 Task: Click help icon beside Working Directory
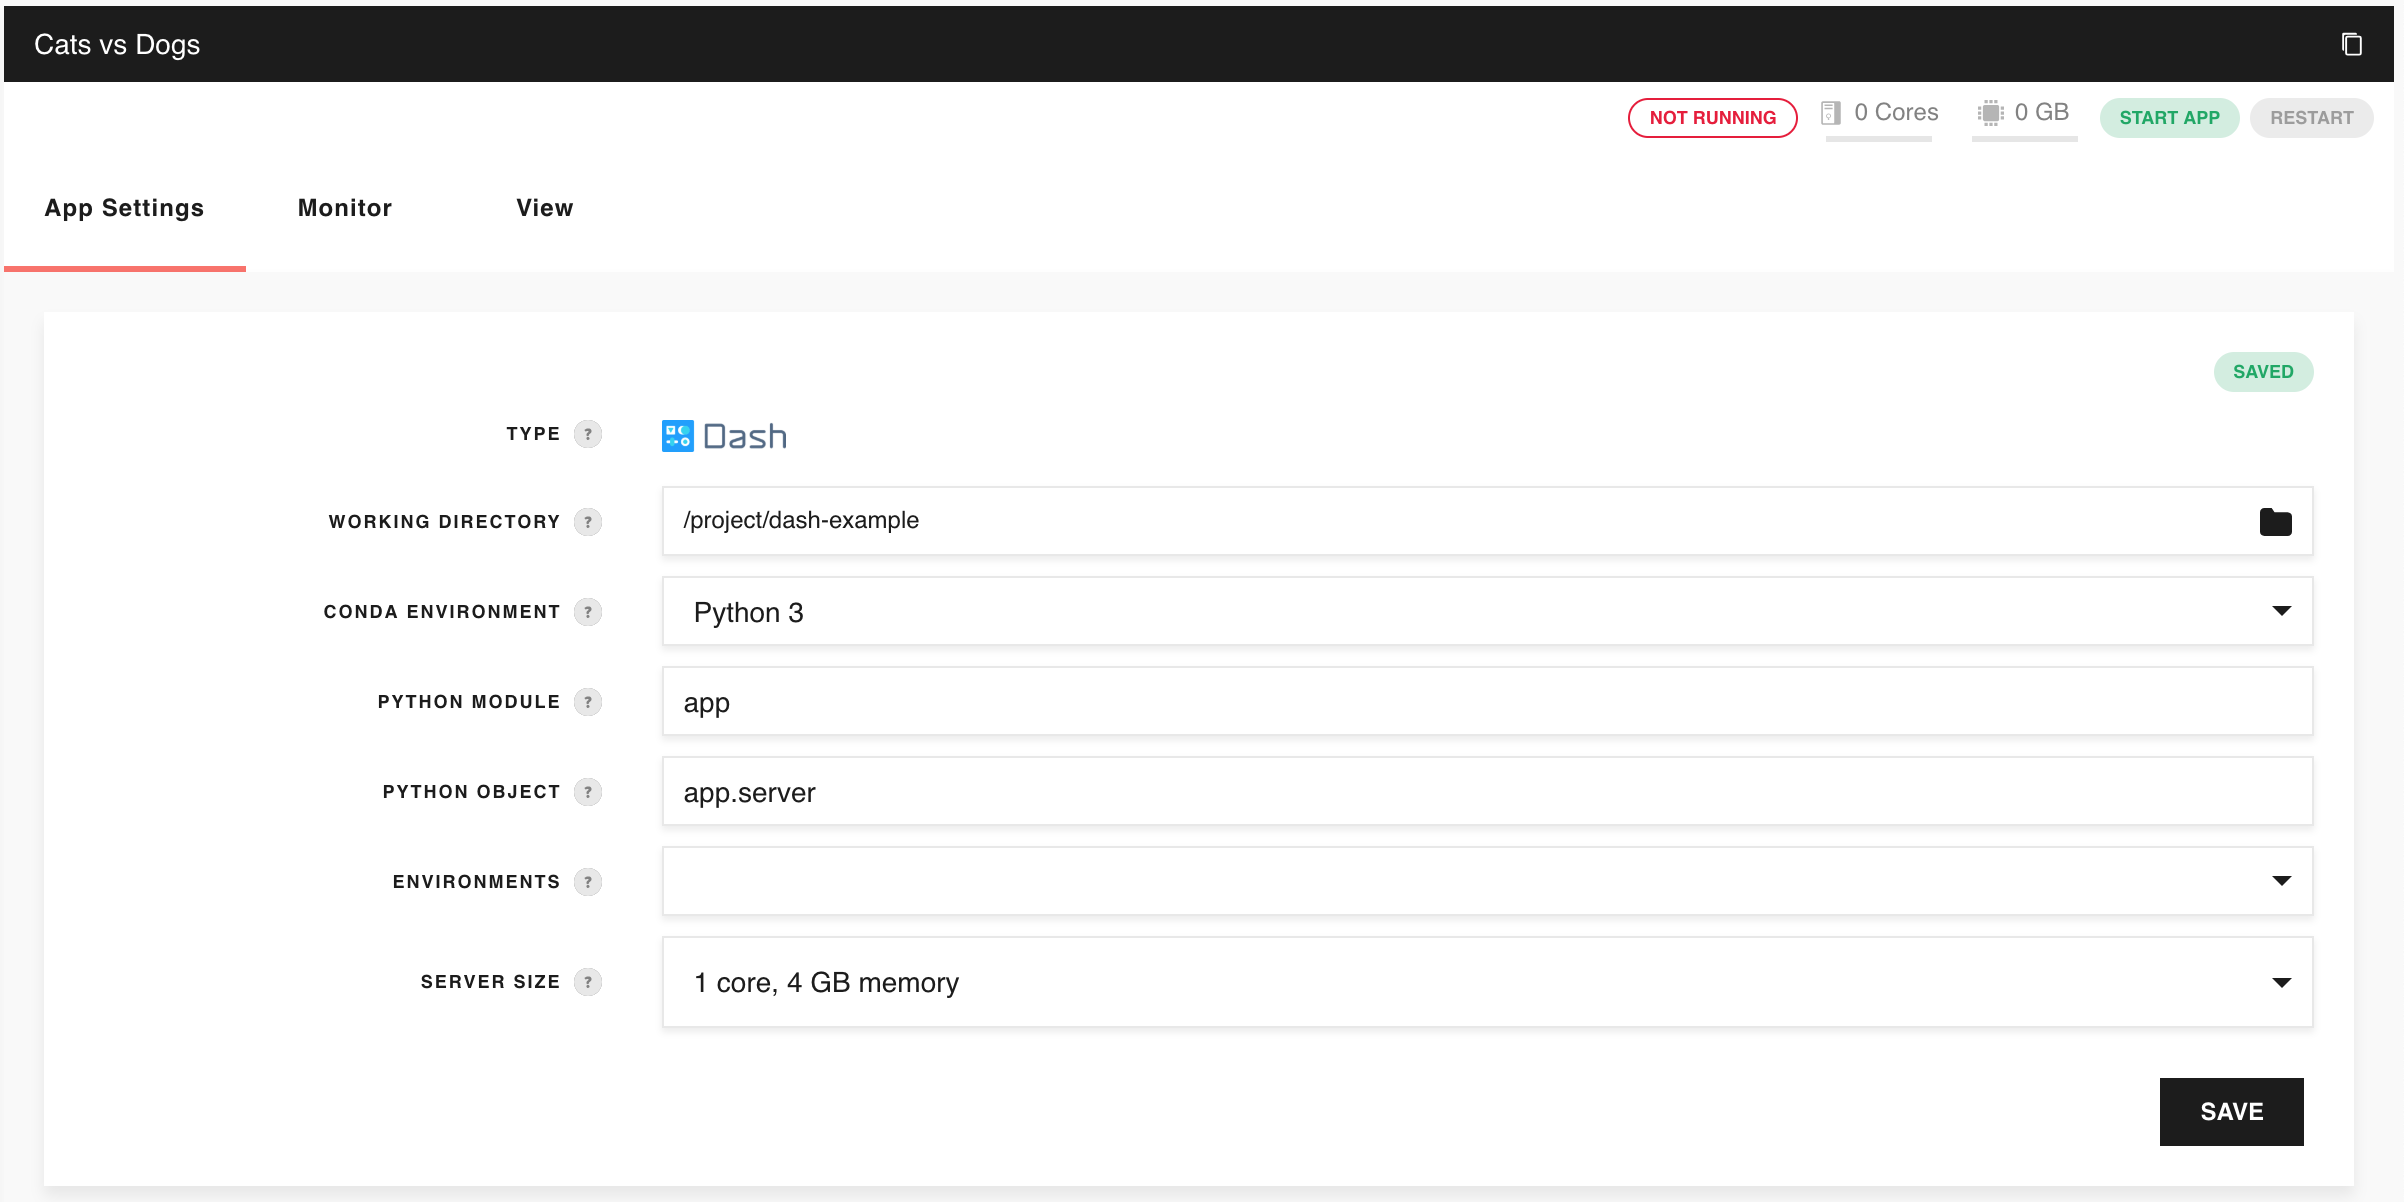pyautogui.click(x=588, y=522)
